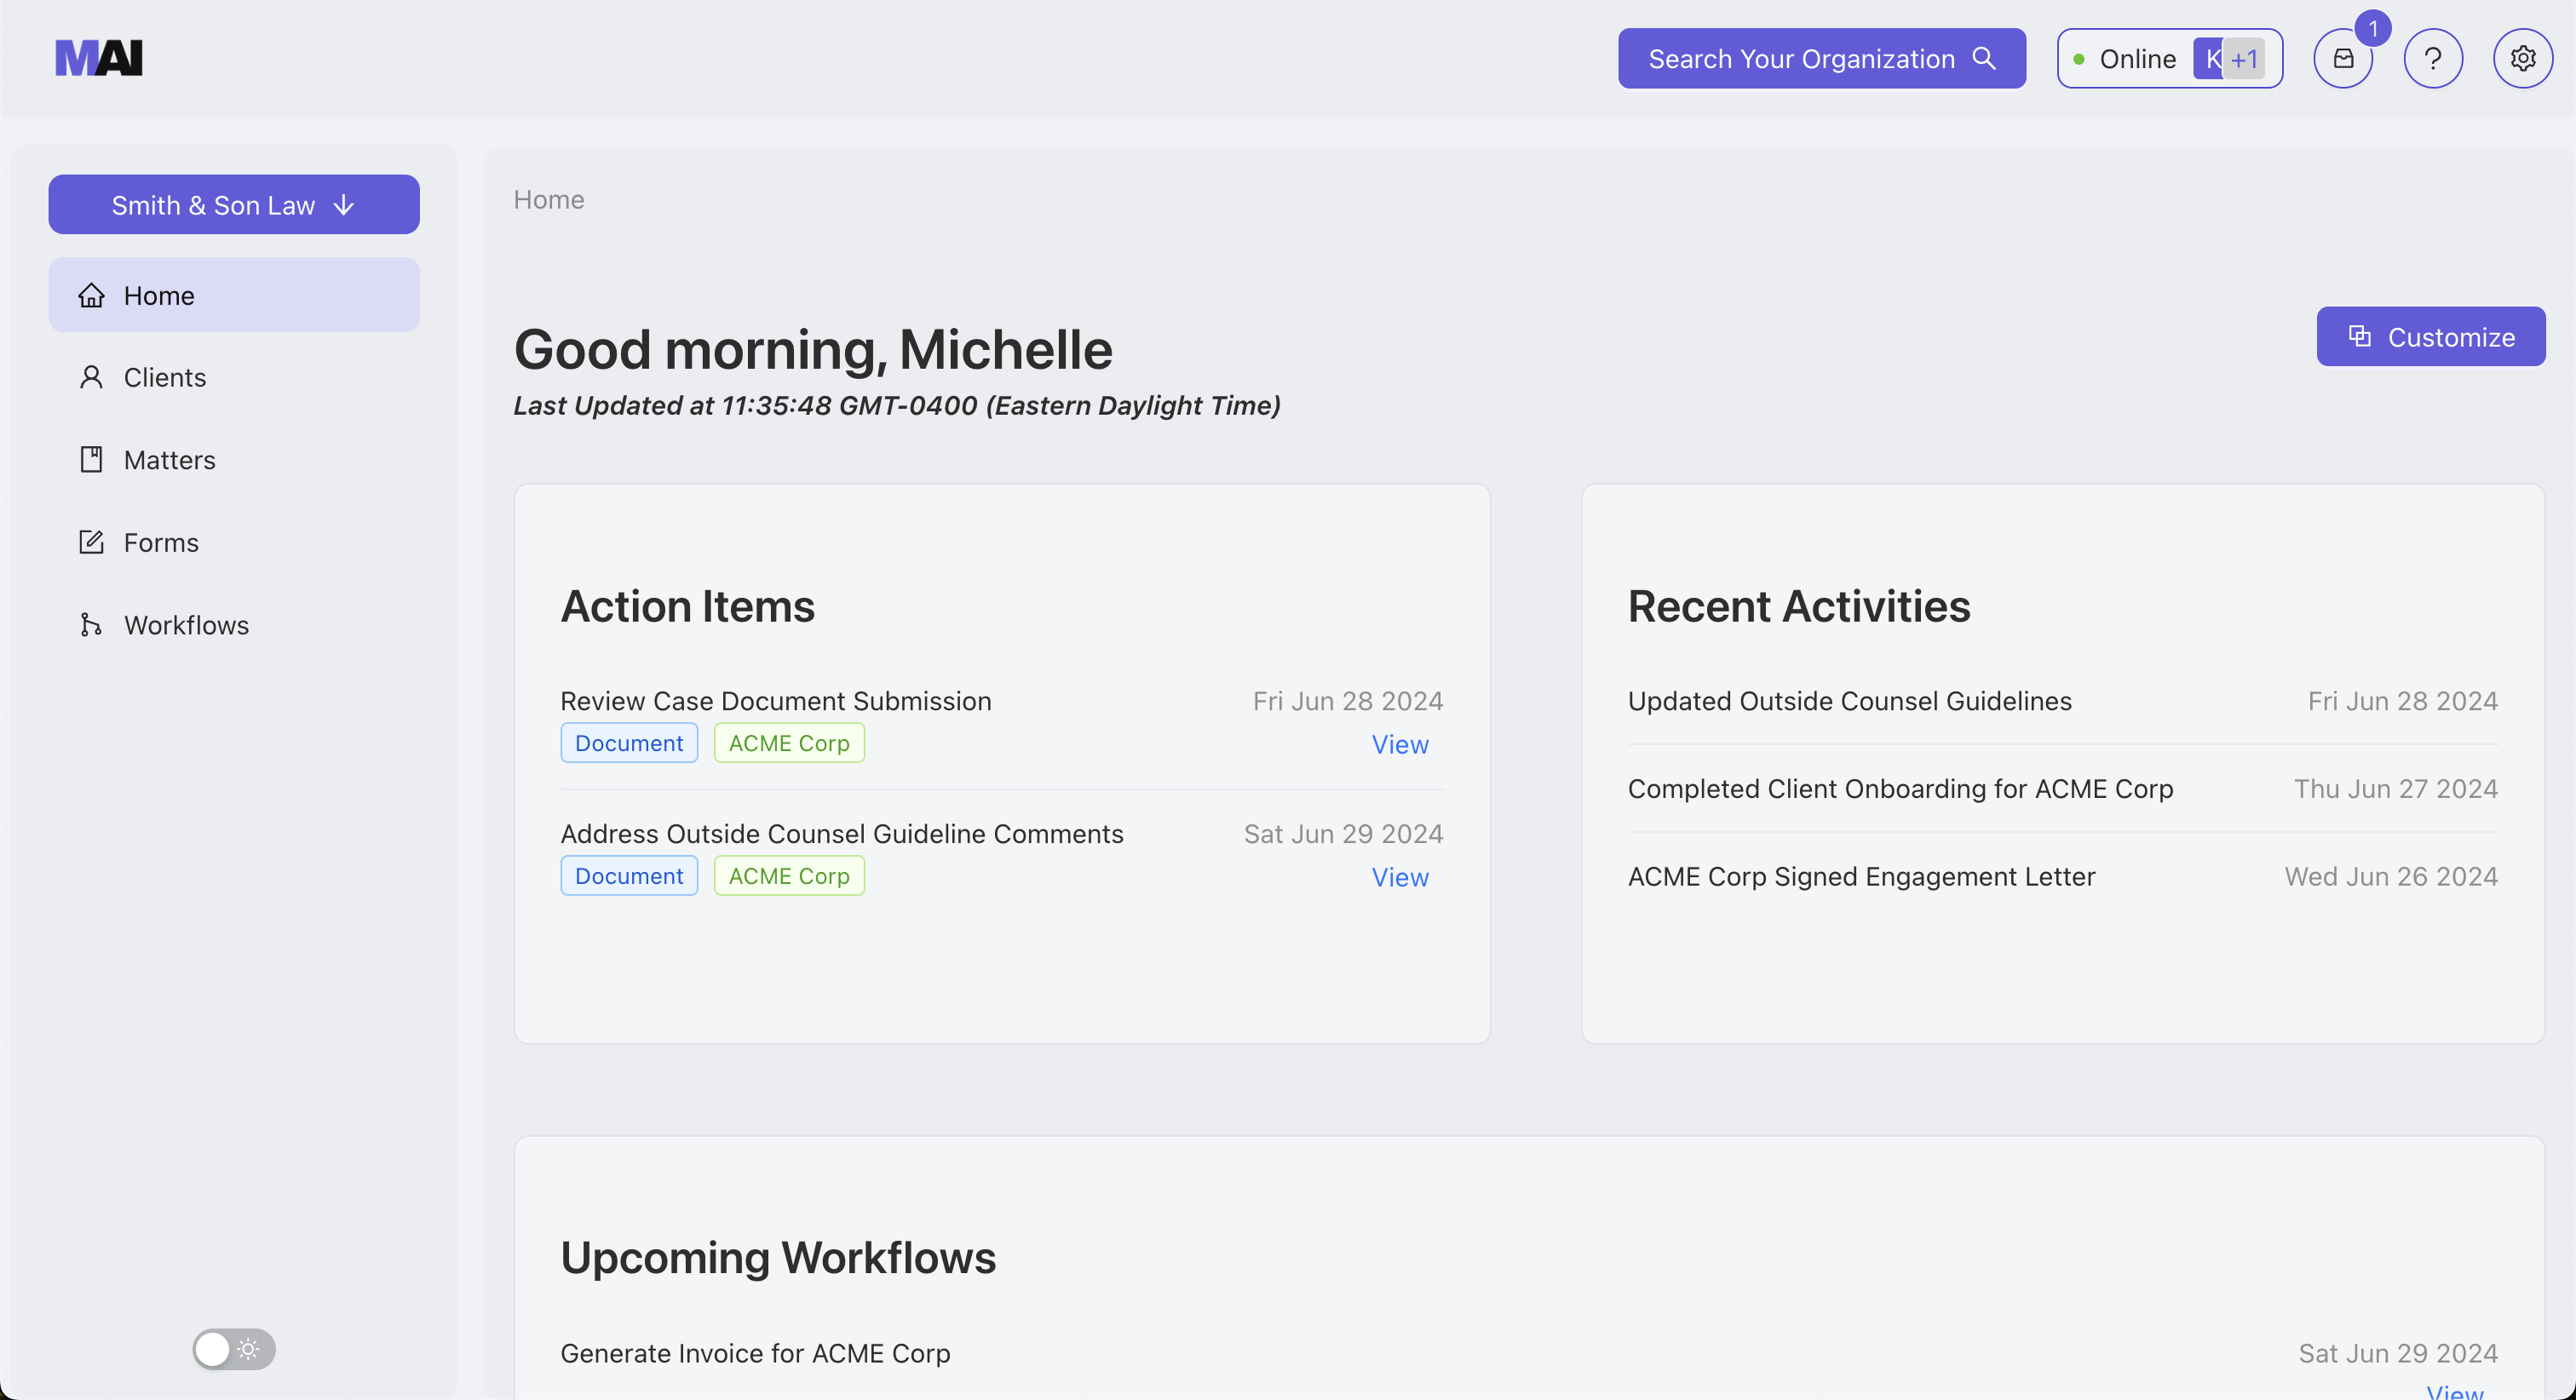The image size is (2576, 1400).
Task: Click the MAI logo
Action: (99, 58)
